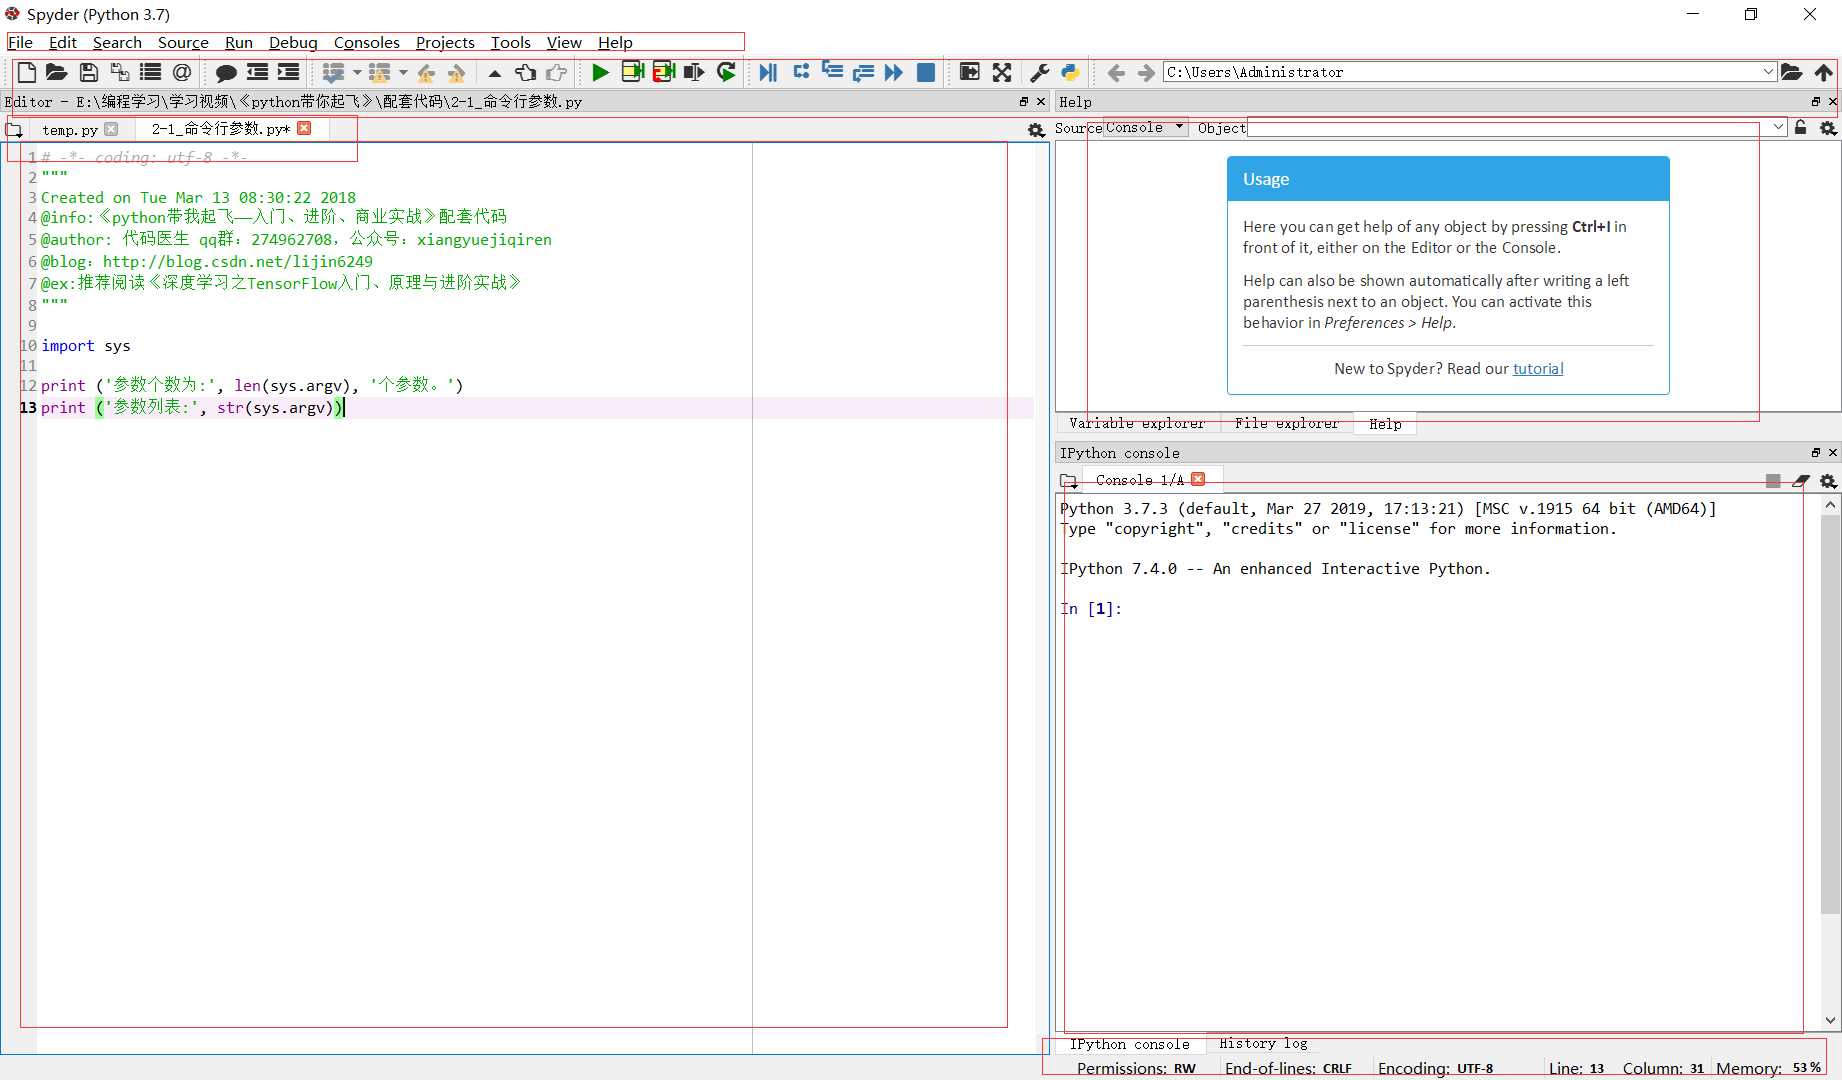Click the Save all files icon
Screen dimensions: 1842x1080
120,72
